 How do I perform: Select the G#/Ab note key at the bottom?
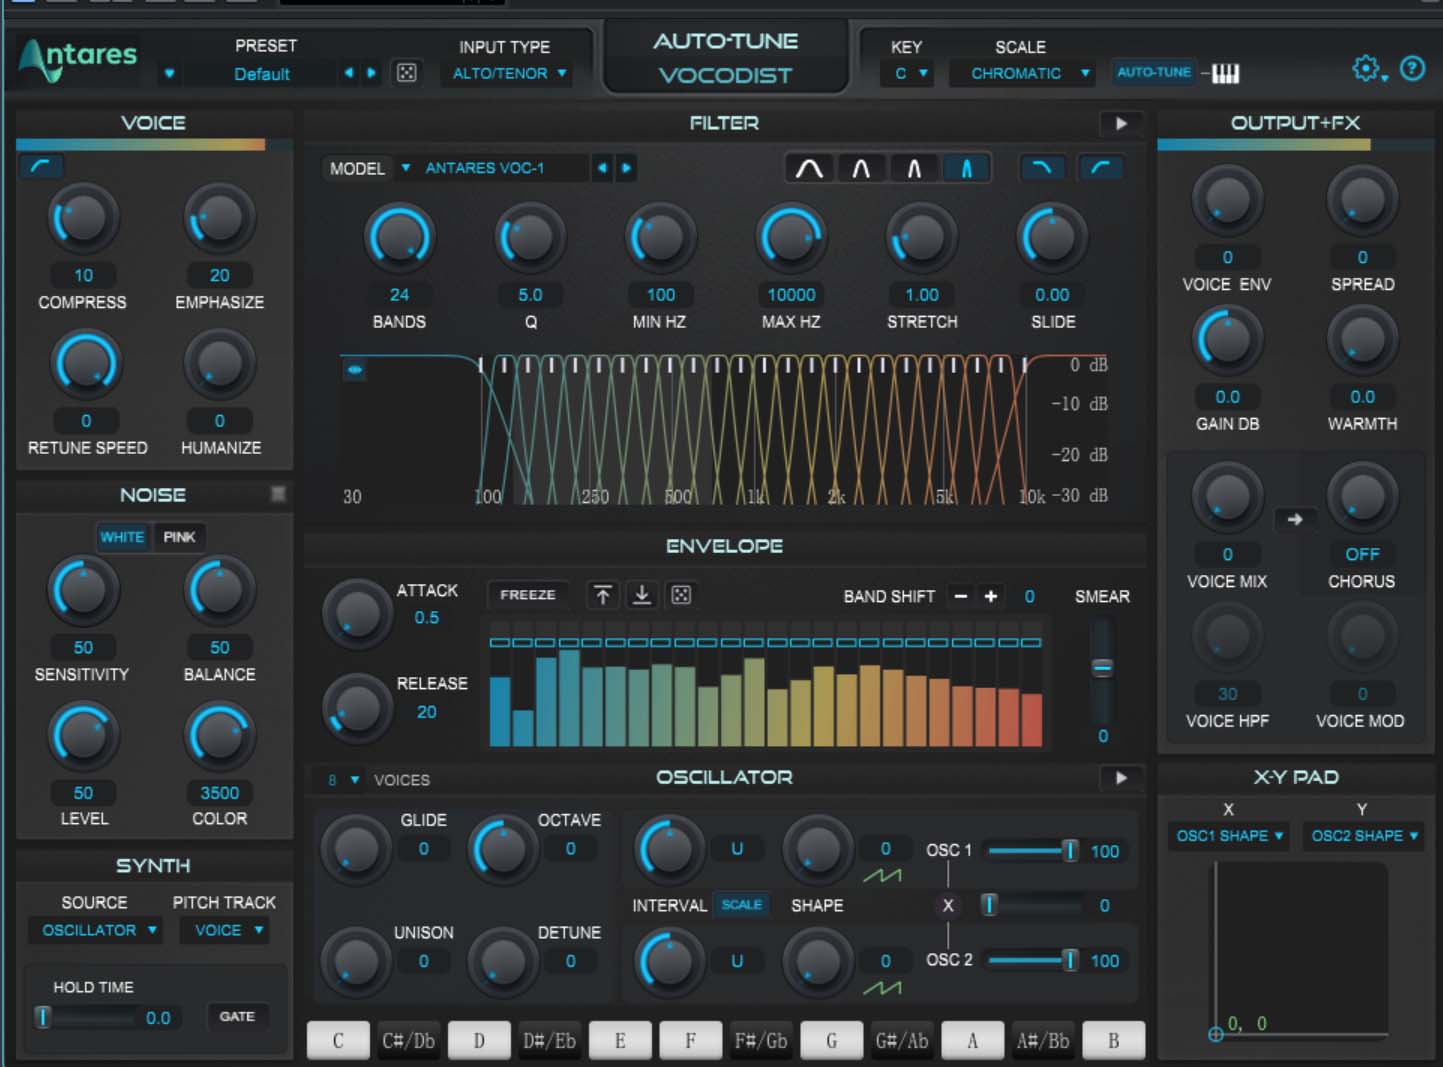[x=902, y=1040]
